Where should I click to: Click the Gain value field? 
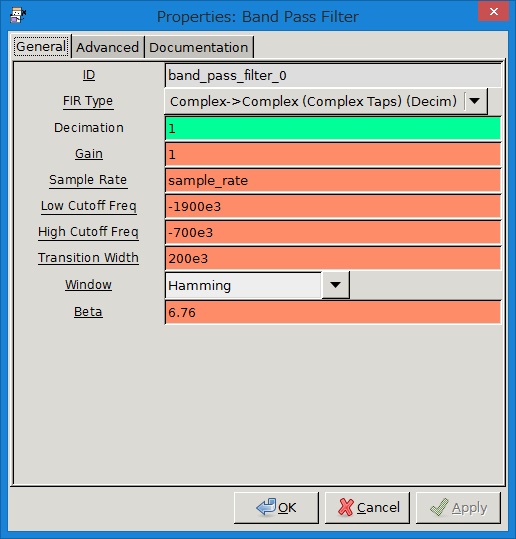pyautogui.click(x=333, y=155)
